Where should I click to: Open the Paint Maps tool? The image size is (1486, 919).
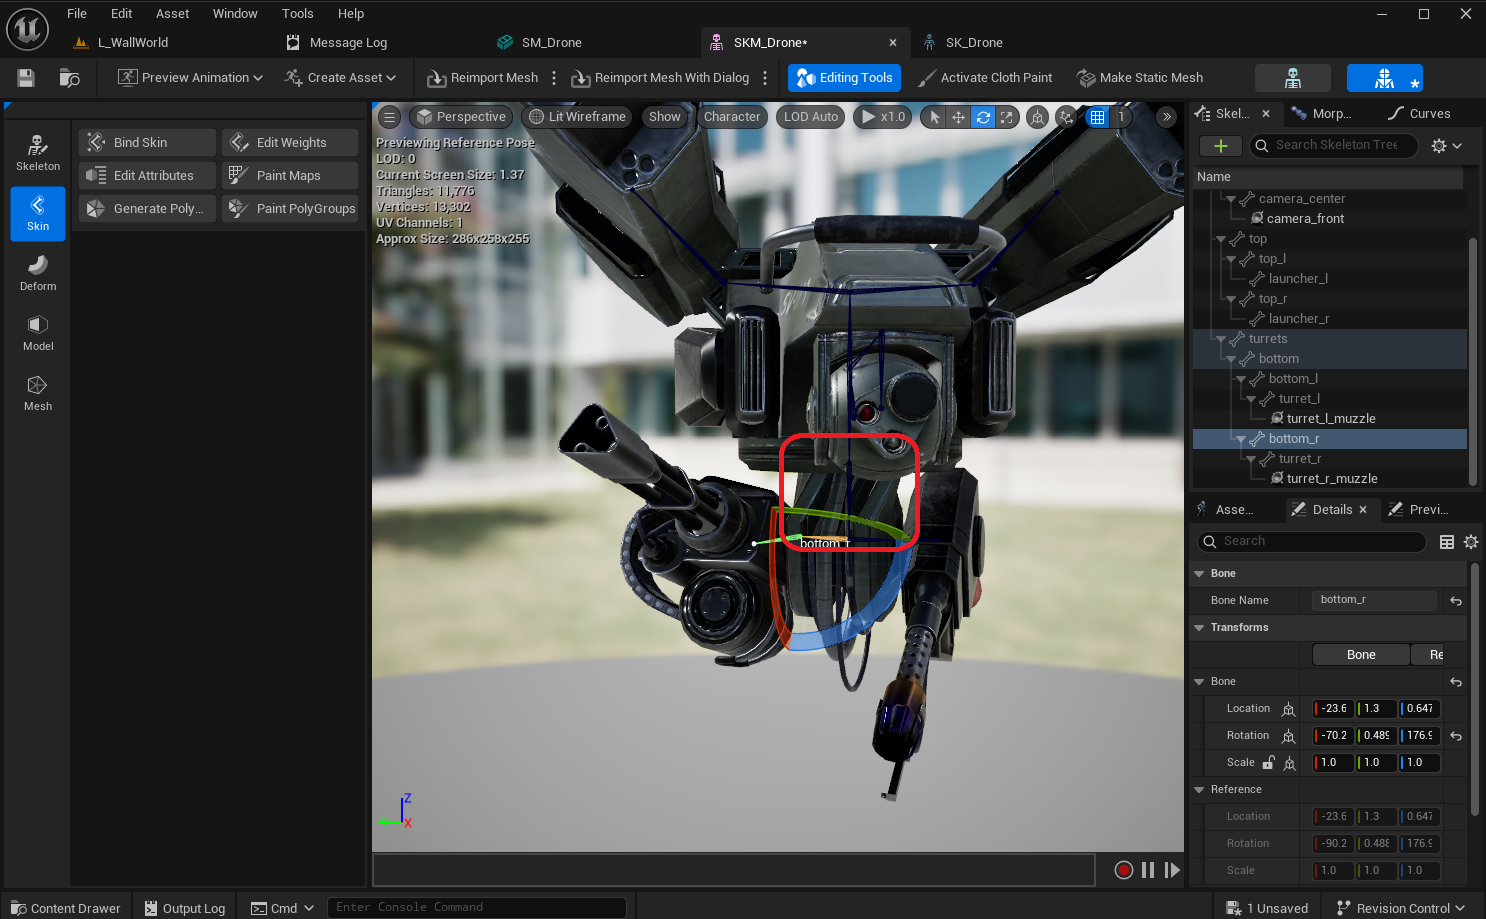[x=290, y=176]
